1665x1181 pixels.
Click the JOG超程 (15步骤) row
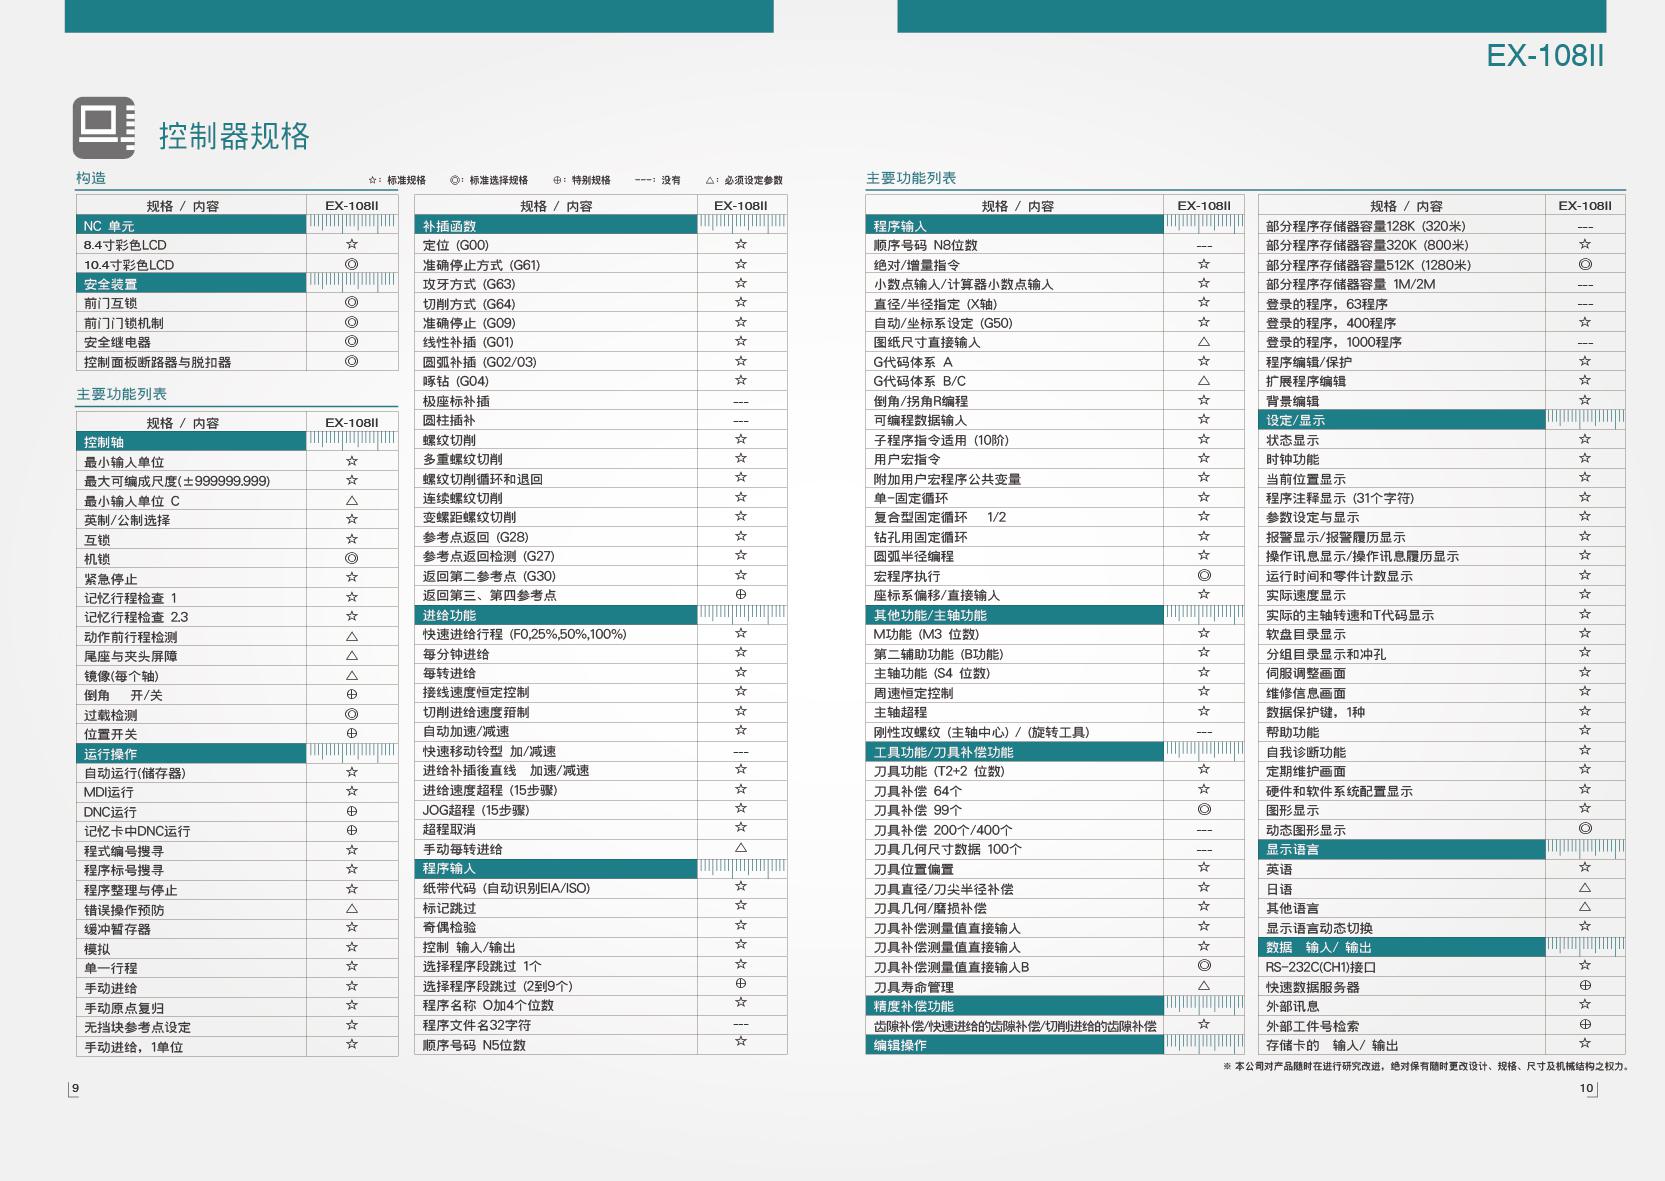pos(601,810)
